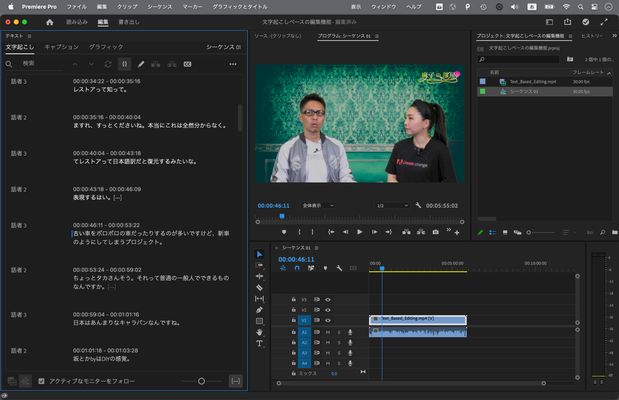Click the pencil edit icon in transcript toolbar
Image resolution: width=619 pixels, height=400 pixels.
[x=141, y=63]
